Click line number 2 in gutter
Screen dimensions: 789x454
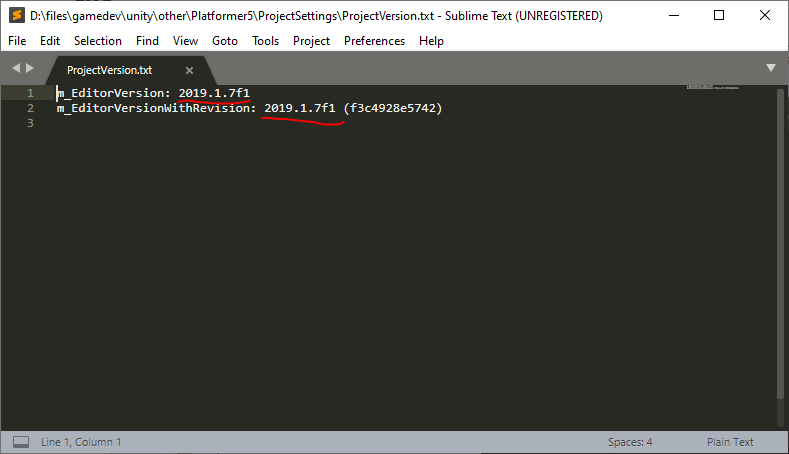(x=30, y=108)
